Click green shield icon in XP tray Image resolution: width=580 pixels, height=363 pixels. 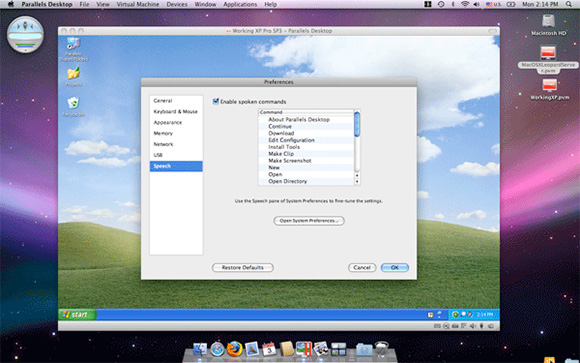pyautogui.click(x=455, y=315)
